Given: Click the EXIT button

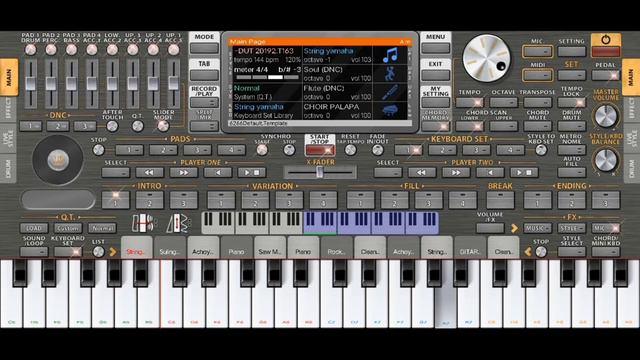Looking at the screenshot, I should pos(436,75).
